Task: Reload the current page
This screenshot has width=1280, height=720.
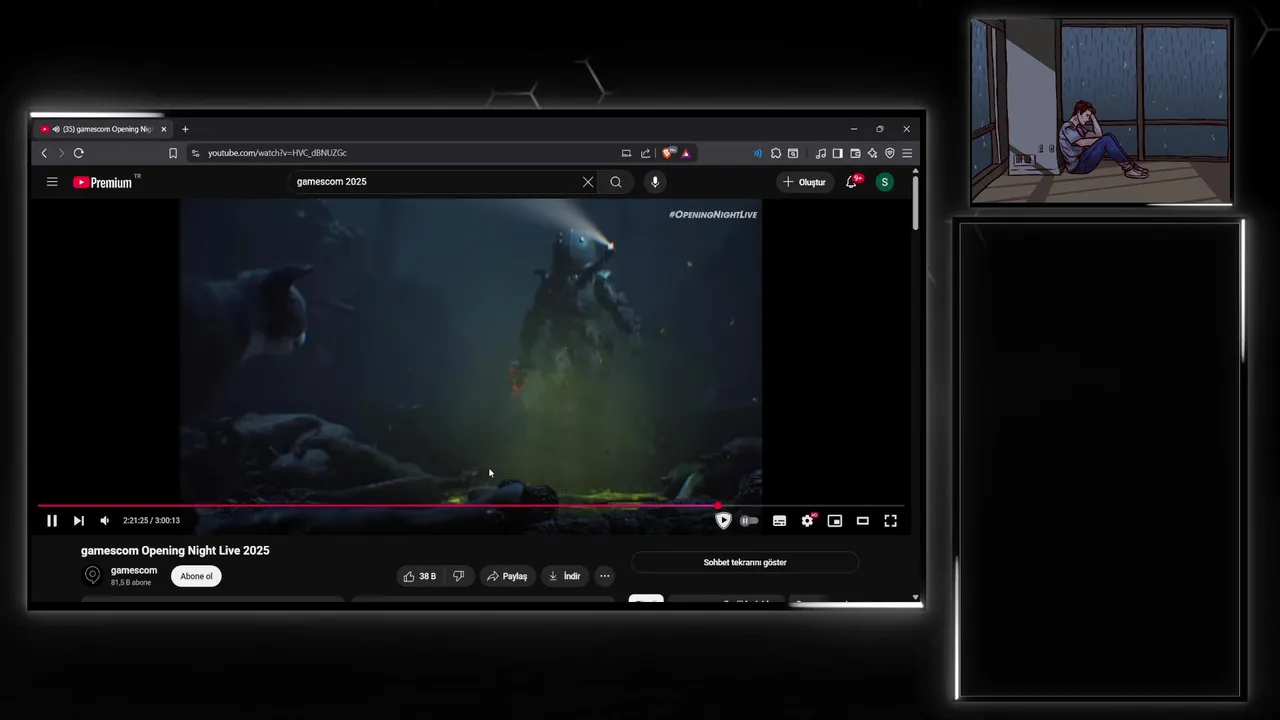Action: (x=78, y=153)
